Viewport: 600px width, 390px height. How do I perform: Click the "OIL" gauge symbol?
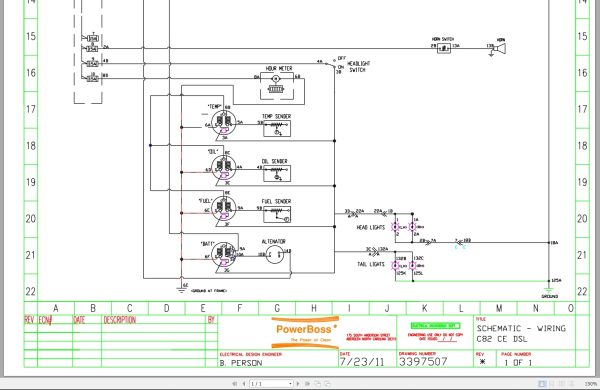(224, 168)
